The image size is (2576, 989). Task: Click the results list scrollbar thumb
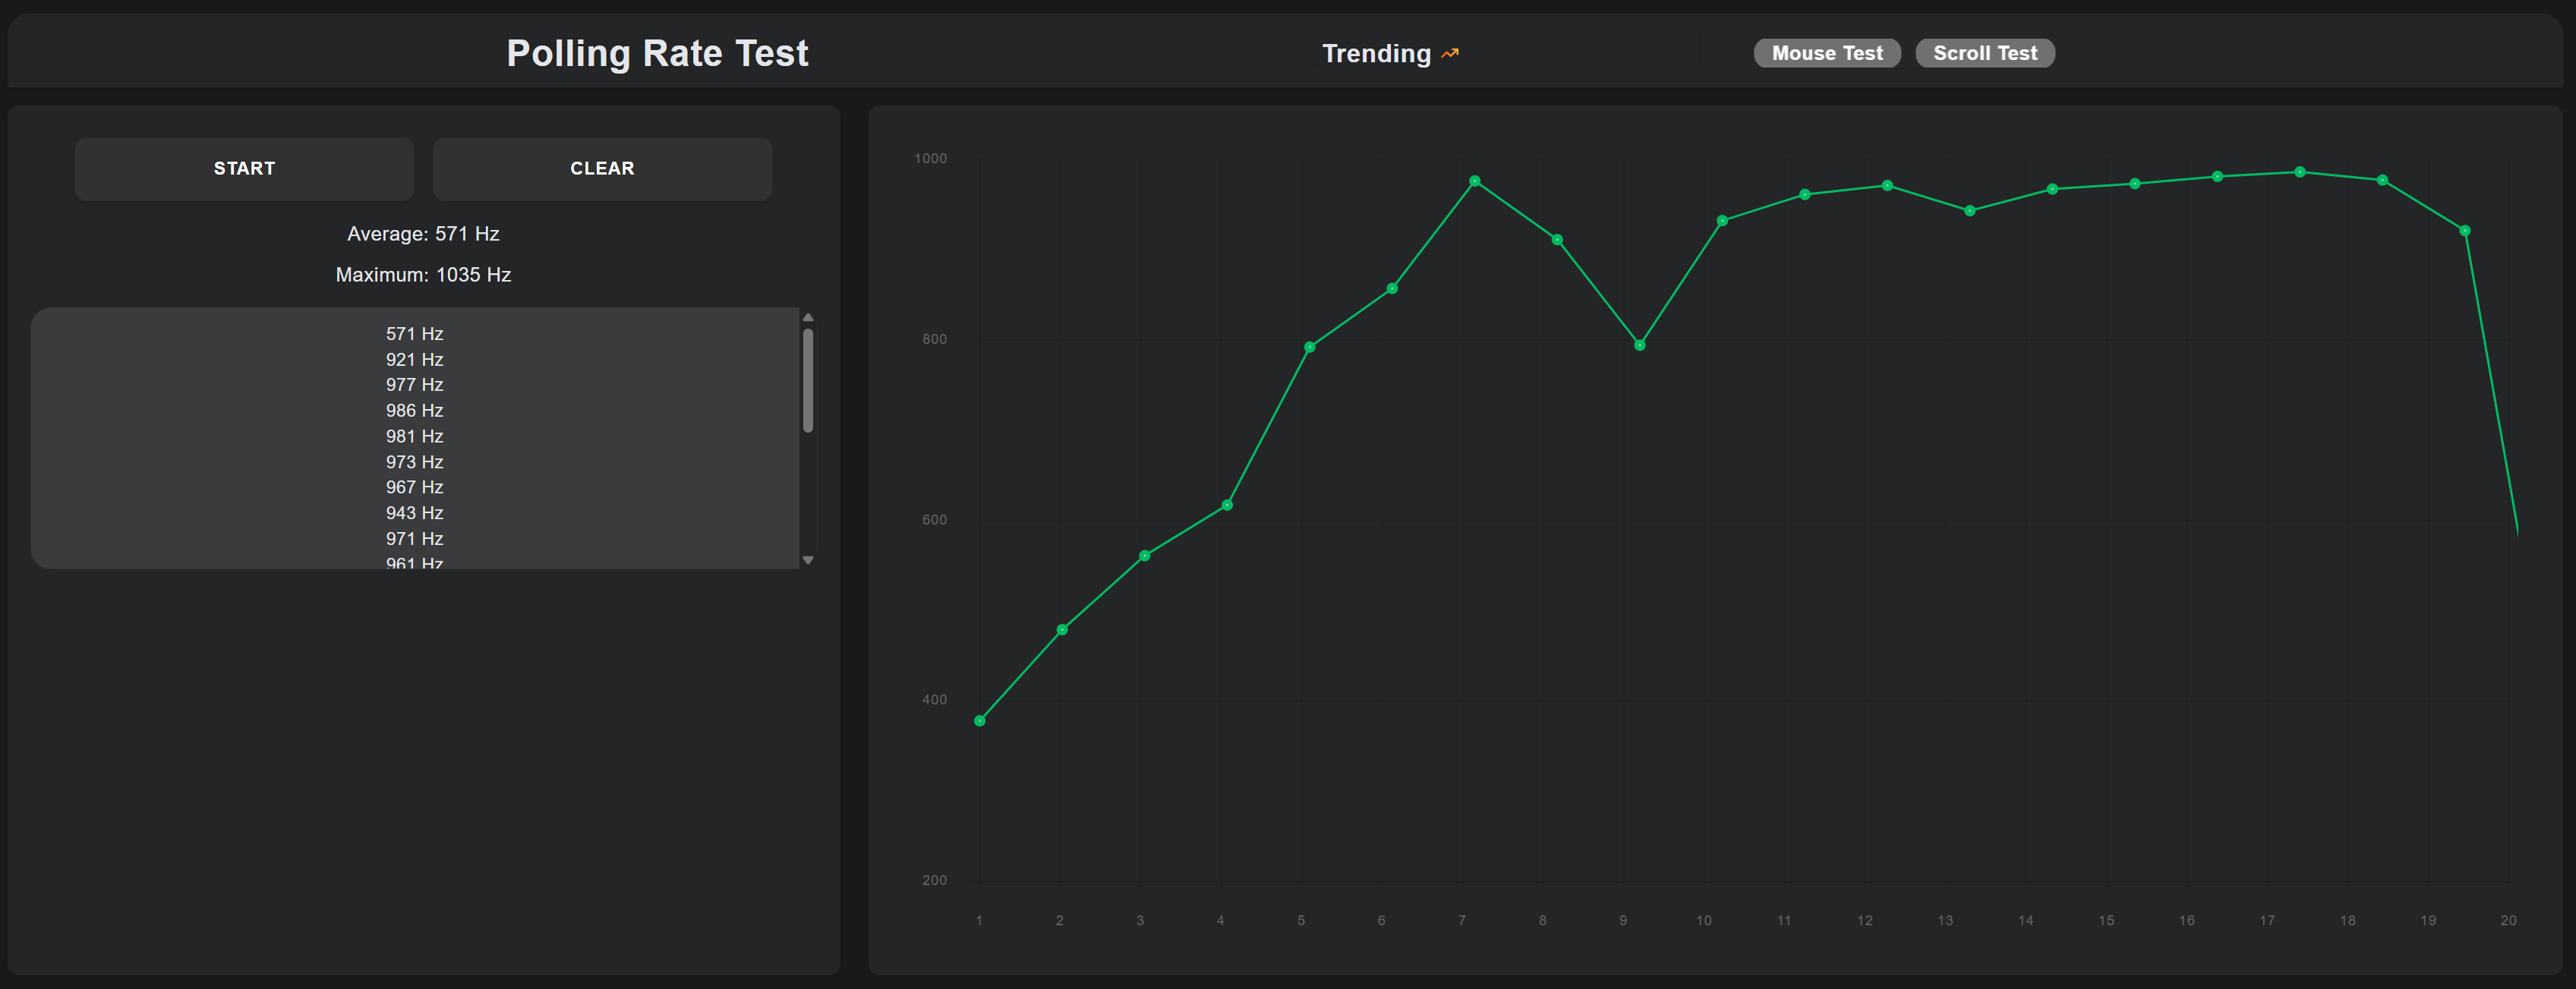[808, 380]
